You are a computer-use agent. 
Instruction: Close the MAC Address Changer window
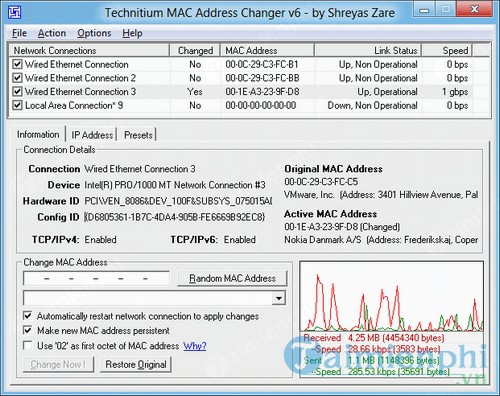click(474, 9)
